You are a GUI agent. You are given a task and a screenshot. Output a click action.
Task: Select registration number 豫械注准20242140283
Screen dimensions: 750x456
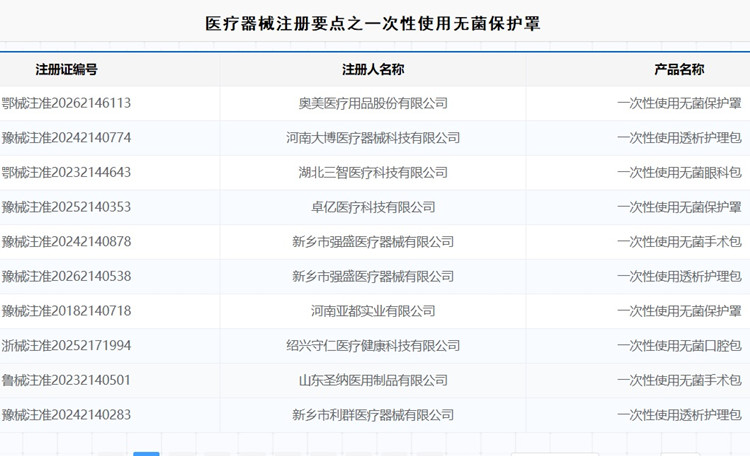66,415
